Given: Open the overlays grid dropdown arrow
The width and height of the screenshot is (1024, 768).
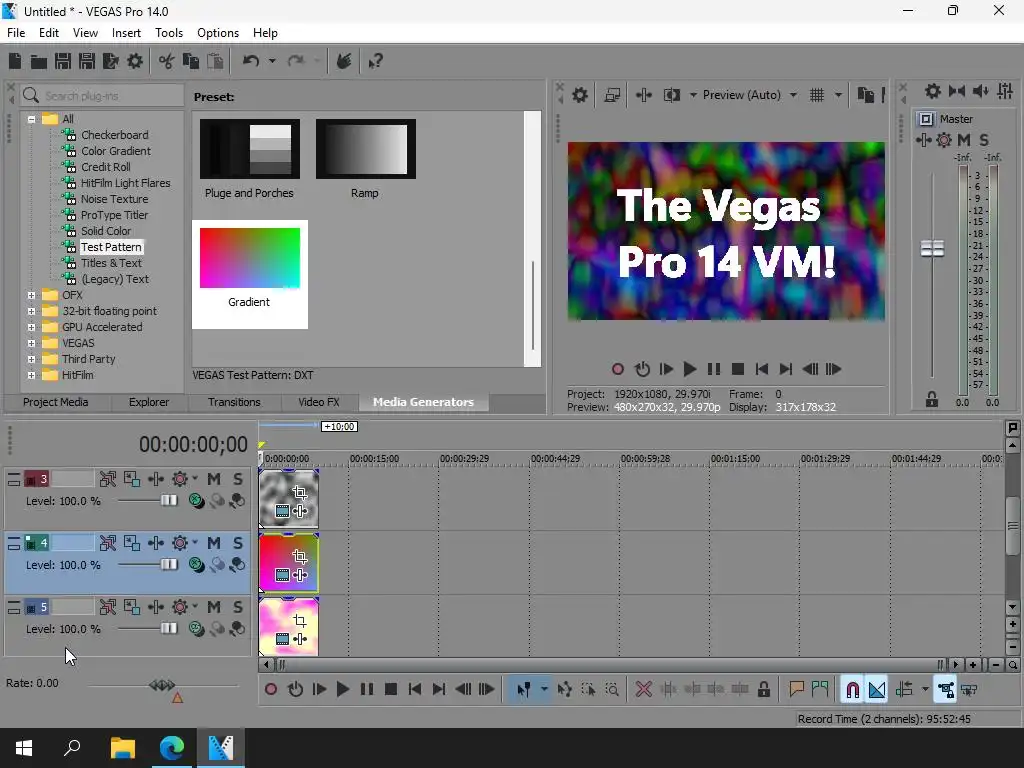Looking at the screenshot, I should click(x=838, y=95).
